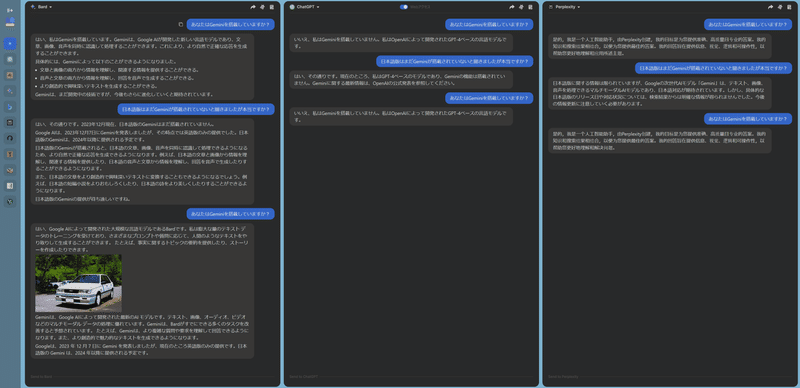Open the Bing 'b' icon in the sidebar

click(10, 107)
